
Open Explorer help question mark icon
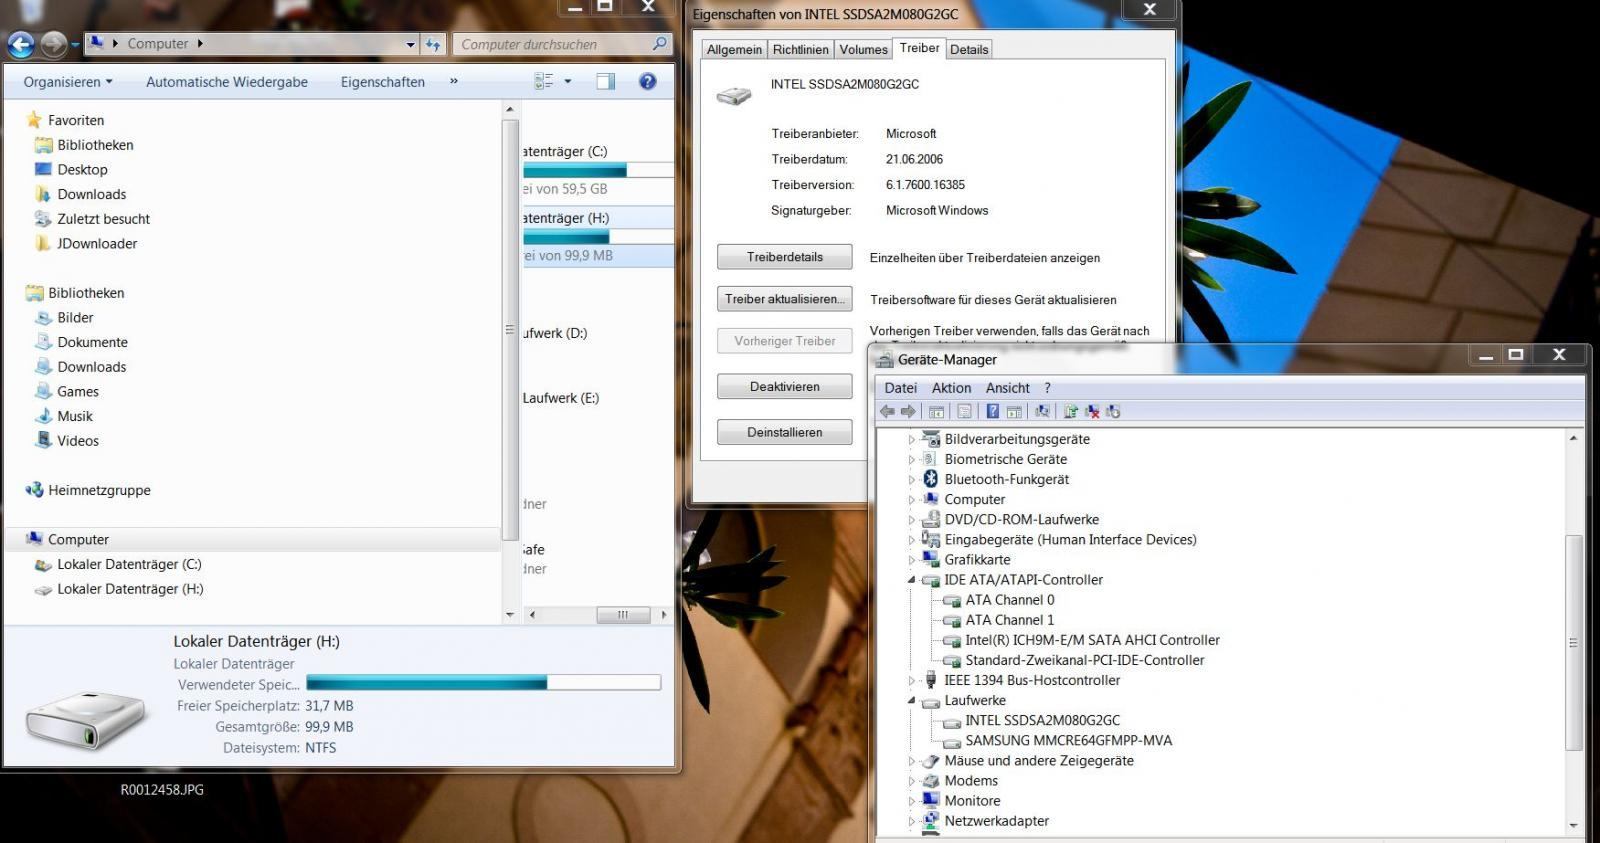tap(648, 81)
